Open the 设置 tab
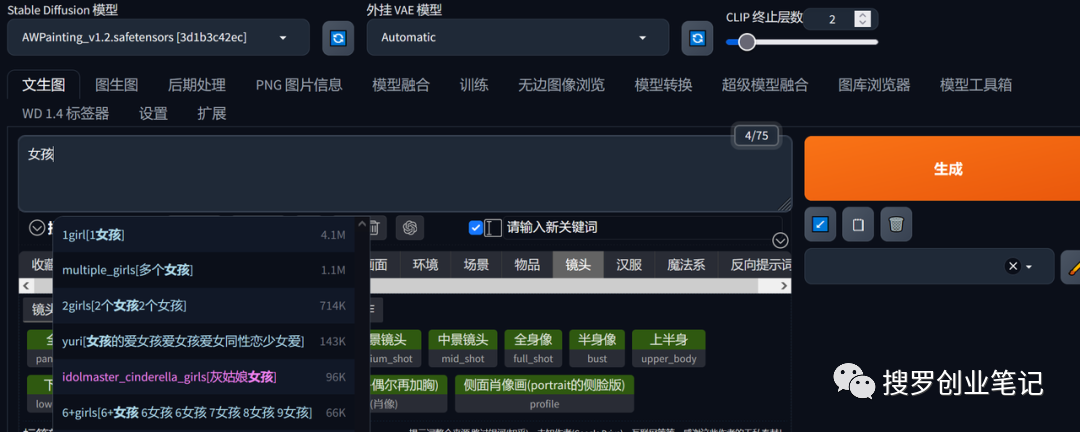Screen dimensions: 1080x432 153,113
